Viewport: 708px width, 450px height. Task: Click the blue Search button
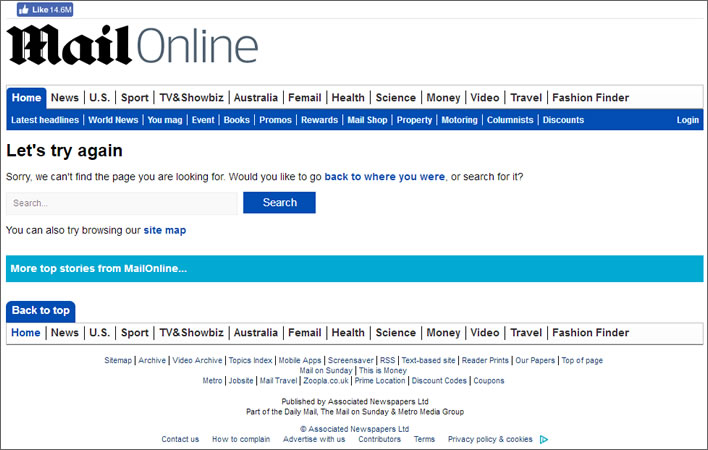(279, 203)
